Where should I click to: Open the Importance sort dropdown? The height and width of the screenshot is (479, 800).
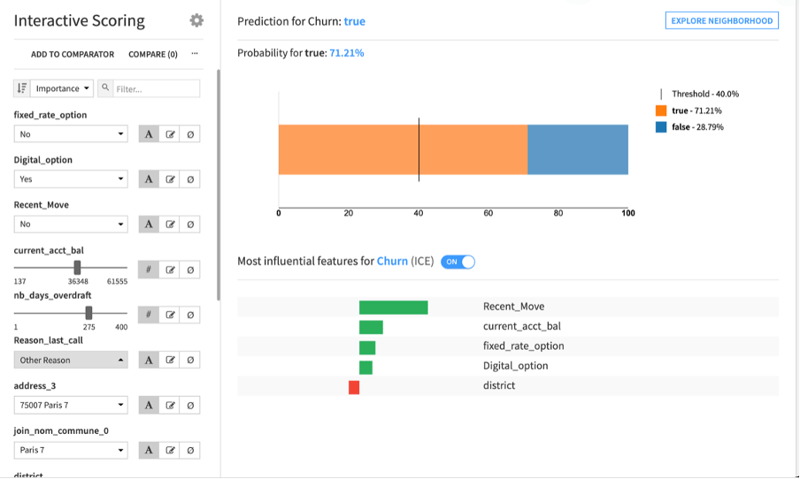[x=62, y=88]
